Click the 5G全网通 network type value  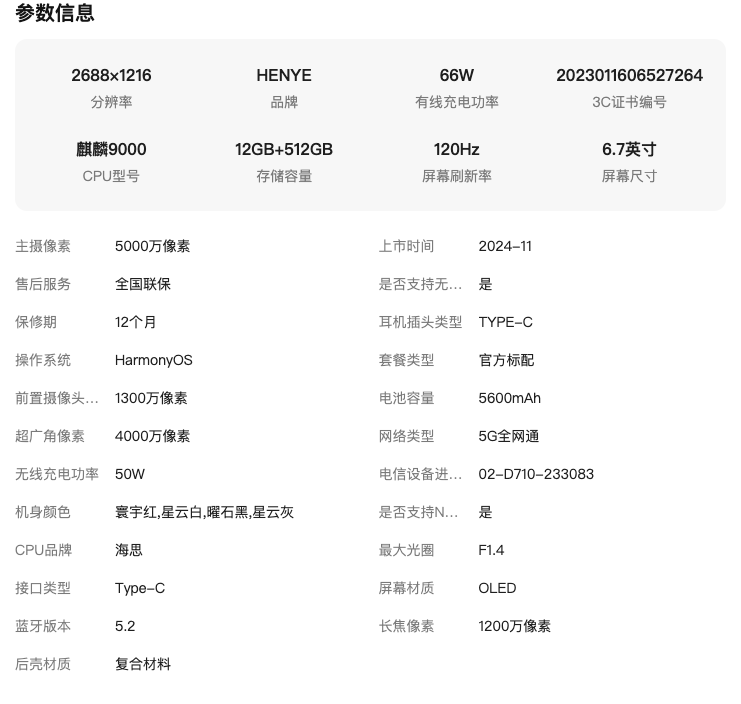pos(508,436)
